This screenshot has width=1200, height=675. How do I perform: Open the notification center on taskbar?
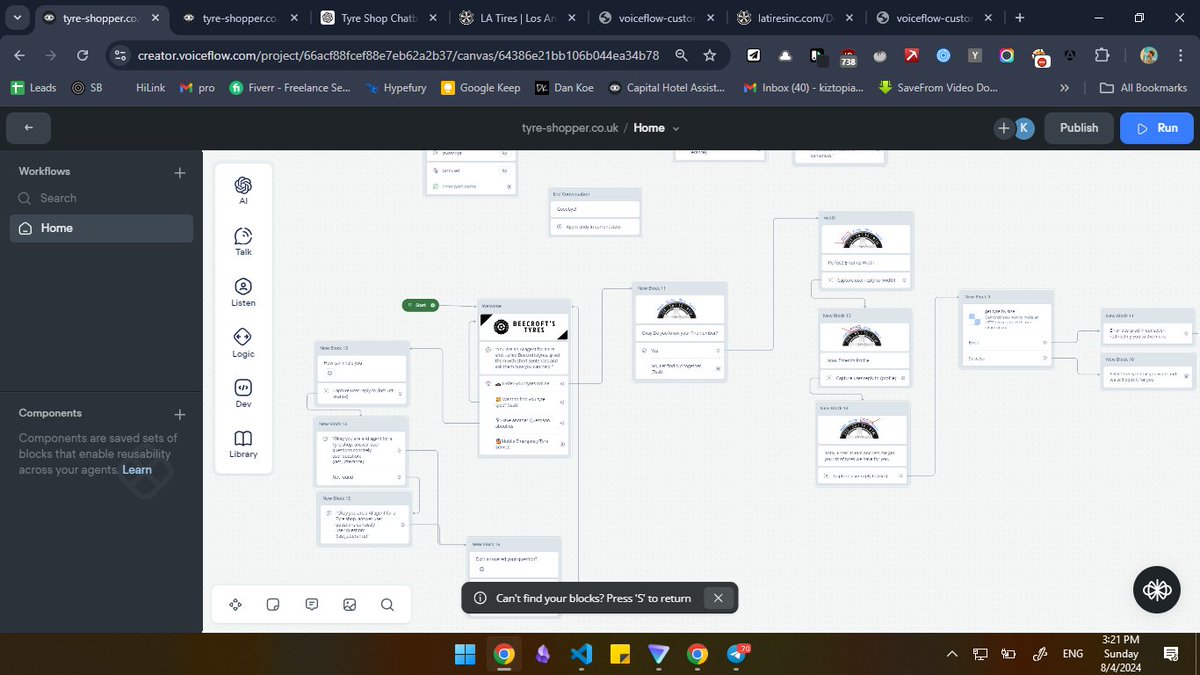pos(1170,654)
